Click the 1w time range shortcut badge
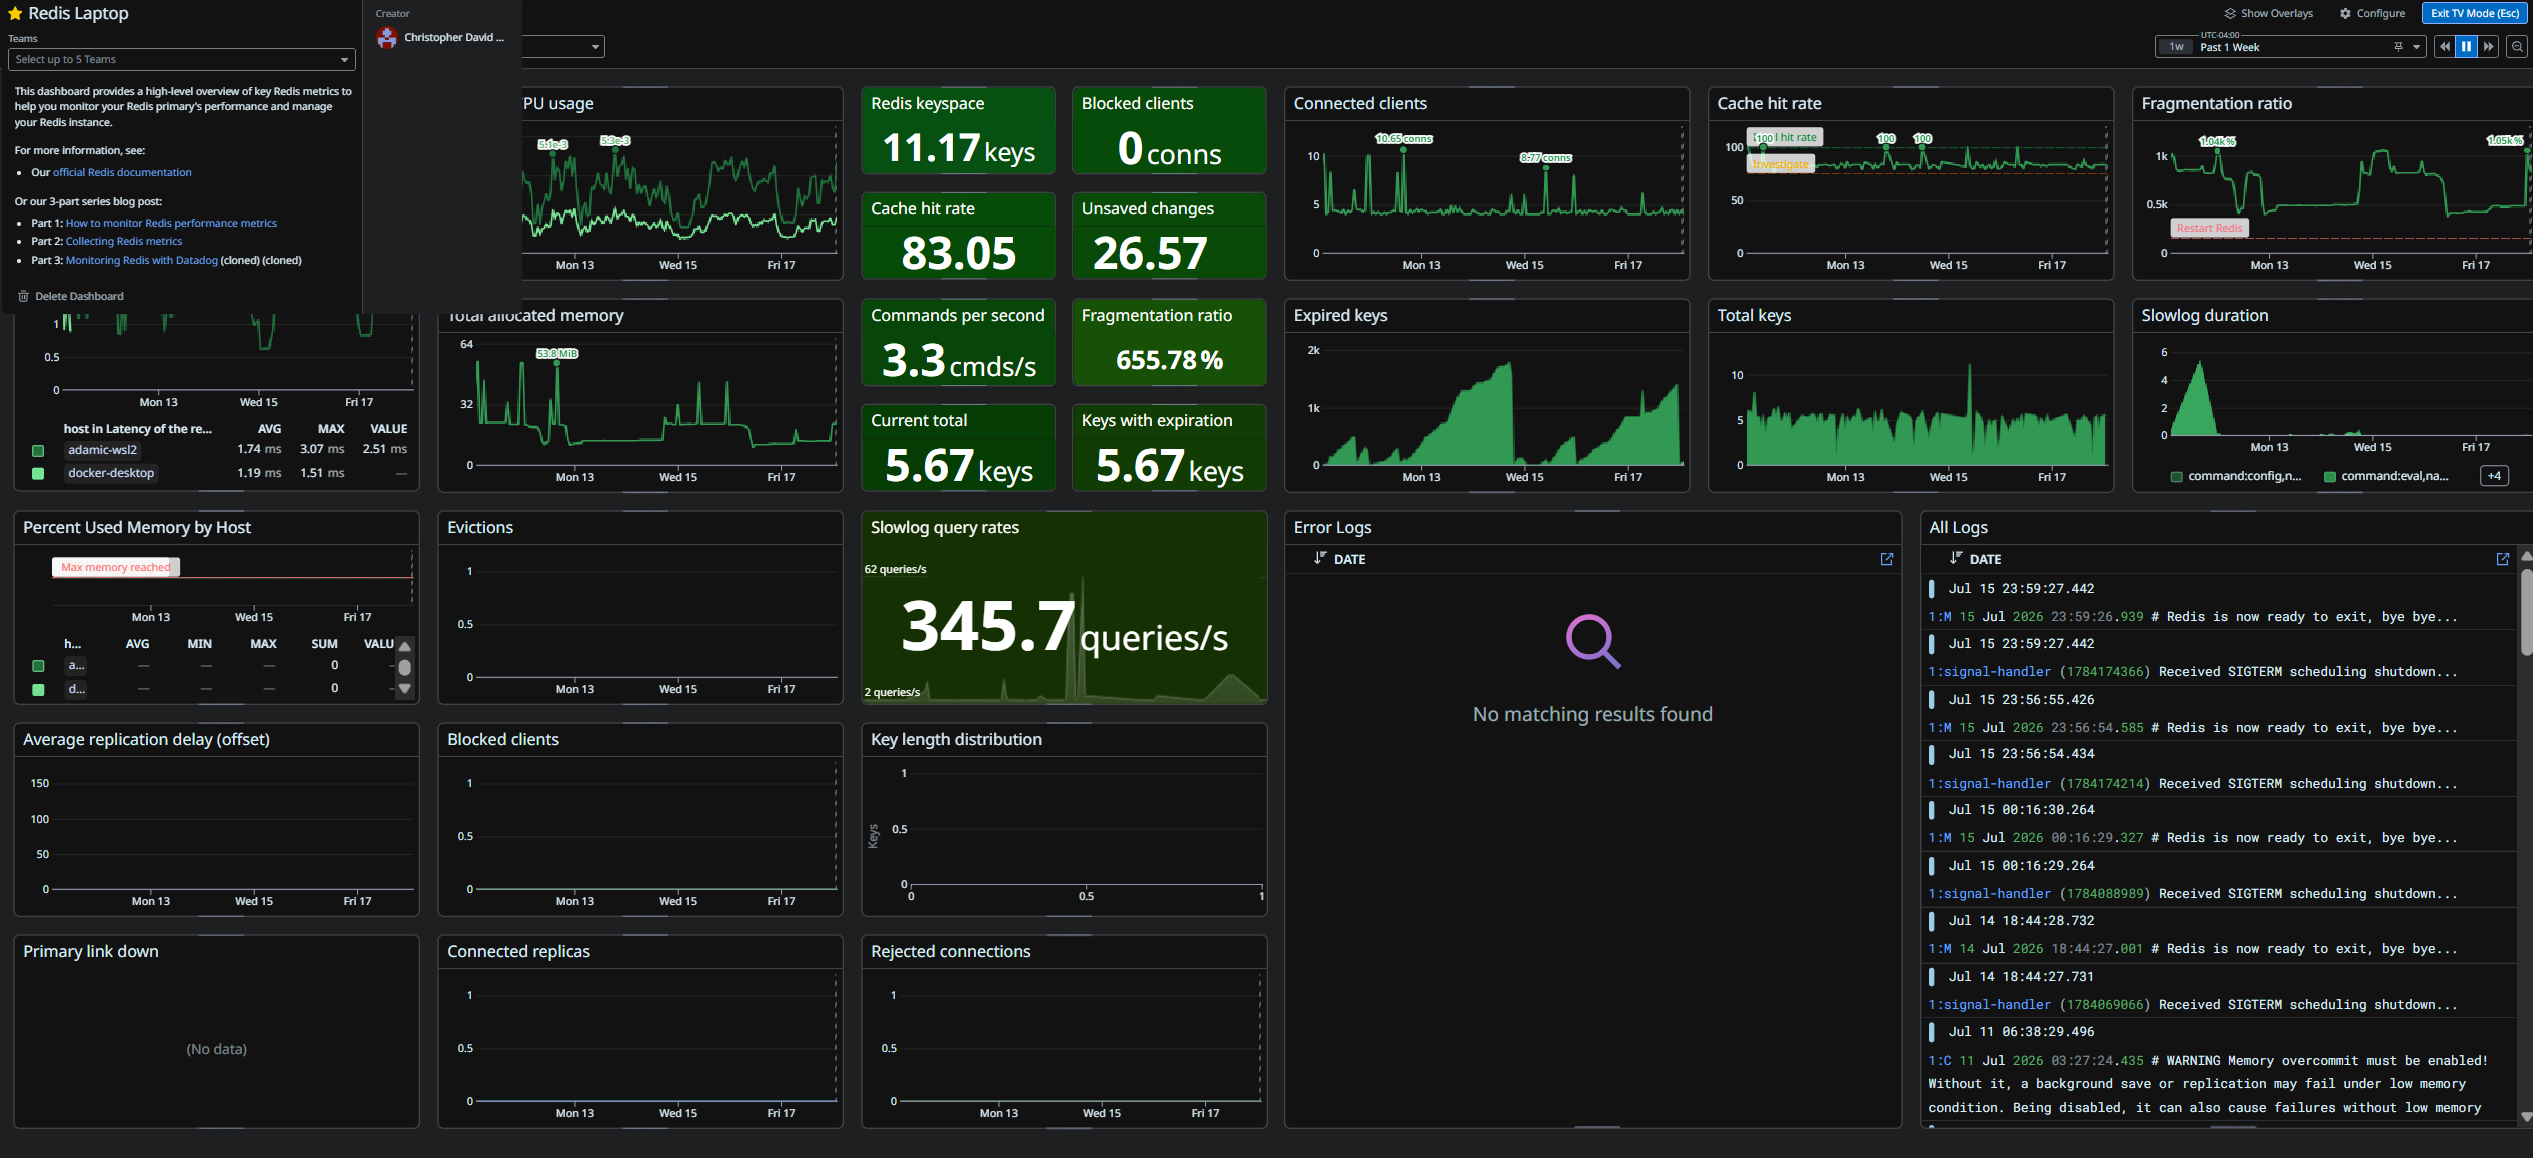Viewport: 2533px width, 1158px height. tap(2176, 47)
